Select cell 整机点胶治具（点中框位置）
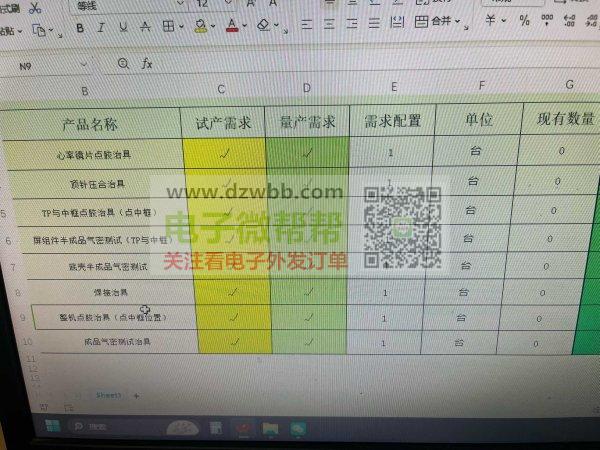Viewport: 600px width, 450px height. (x=111, y=317)
